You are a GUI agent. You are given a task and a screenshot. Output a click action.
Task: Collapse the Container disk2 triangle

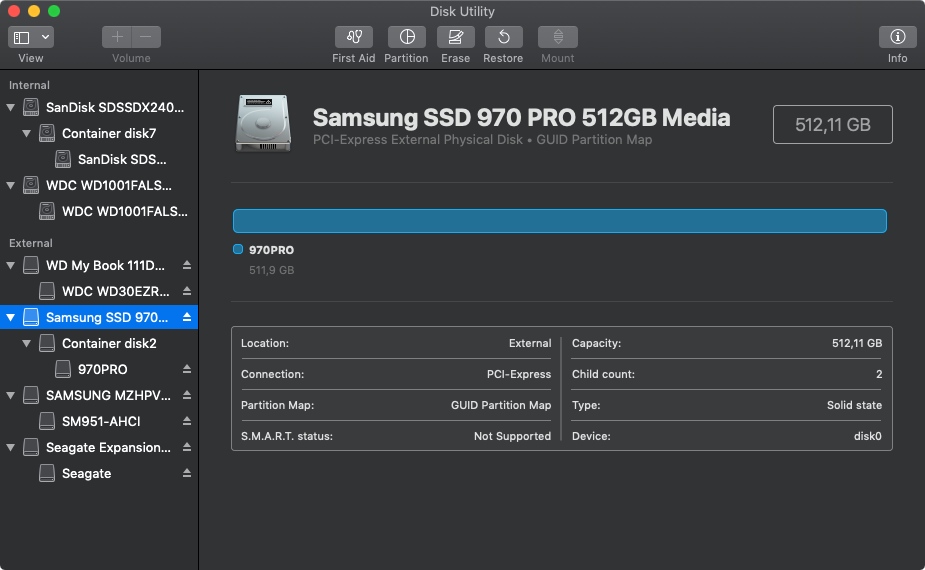point(27,343)
